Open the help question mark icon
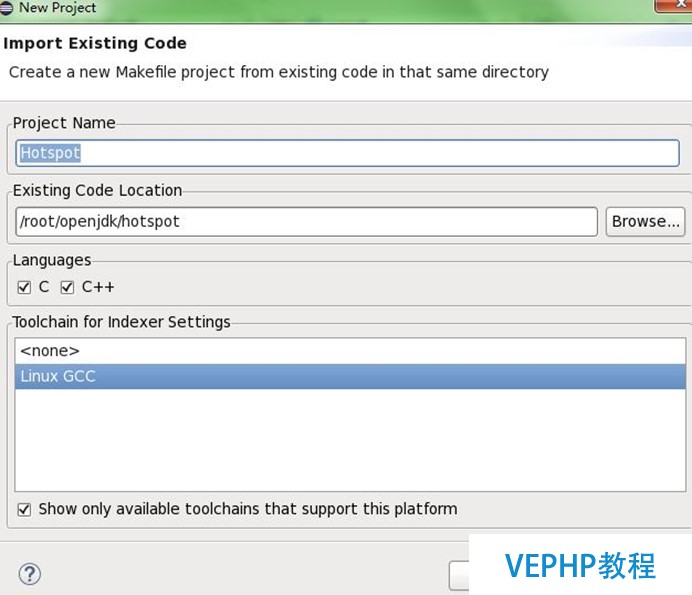This screenshot has height=595, width=692. click(30, 574)
